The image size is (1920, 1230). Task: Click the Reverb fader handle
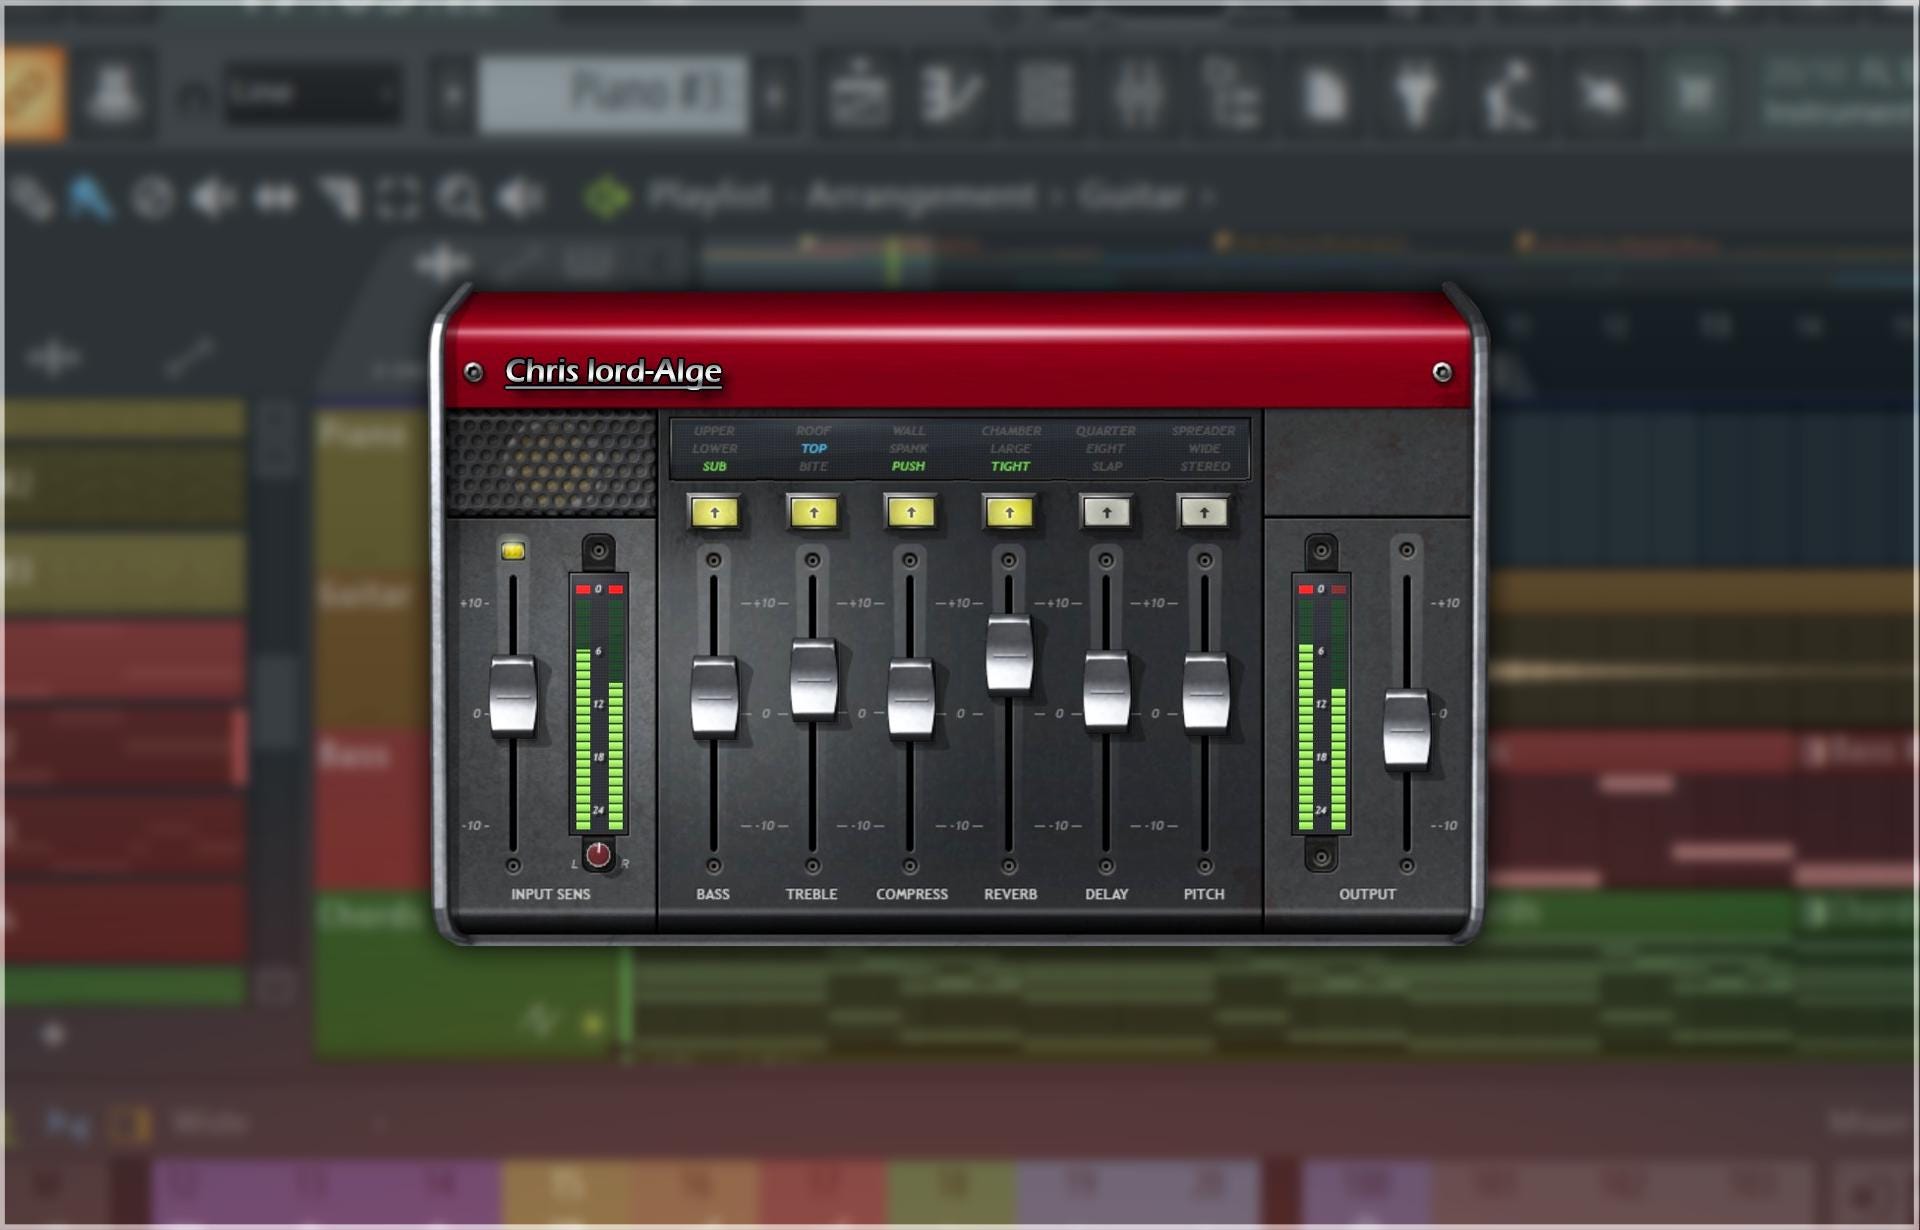point(1009,655)
